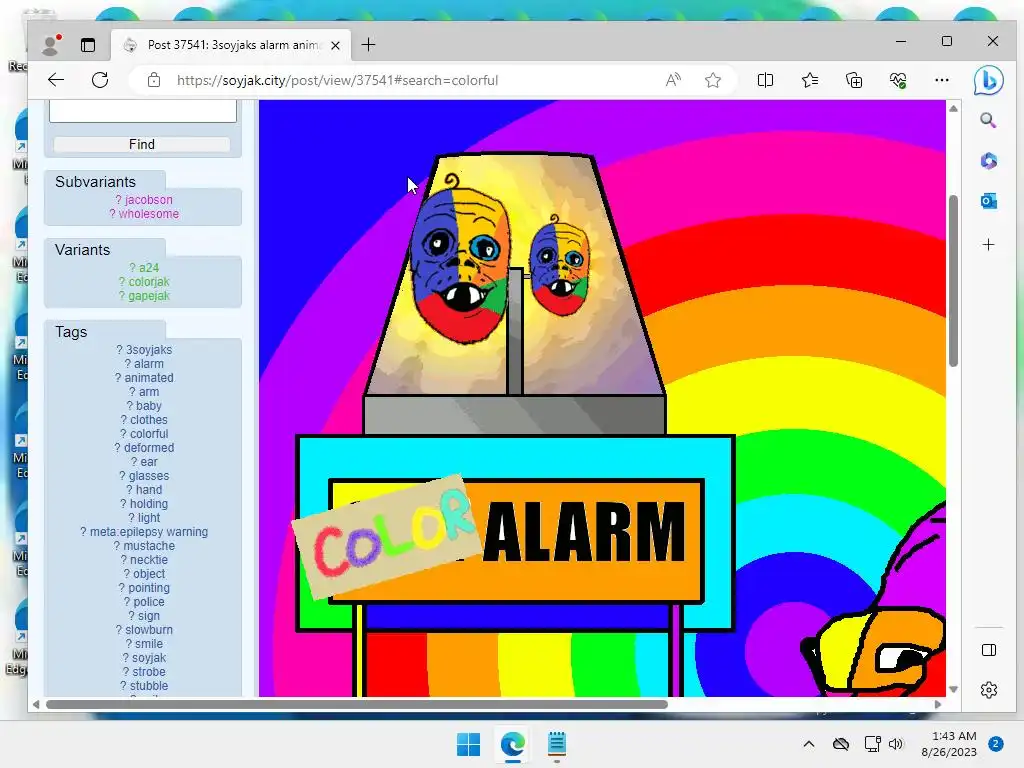The width and height of the screenshot is (1024, 768).
Task: Open the Collections panel
Action: 854,80
